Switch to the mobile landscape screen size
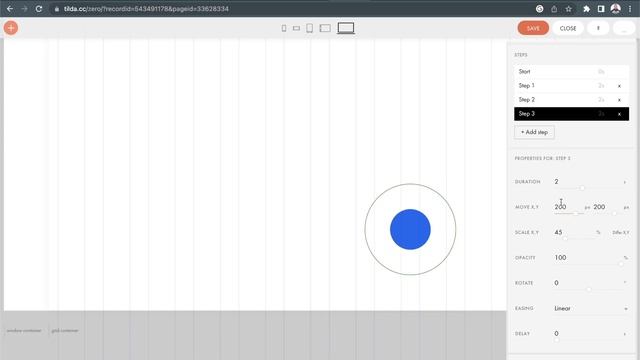The height and width of the screenshot is (360, 640). pos(296,28)
